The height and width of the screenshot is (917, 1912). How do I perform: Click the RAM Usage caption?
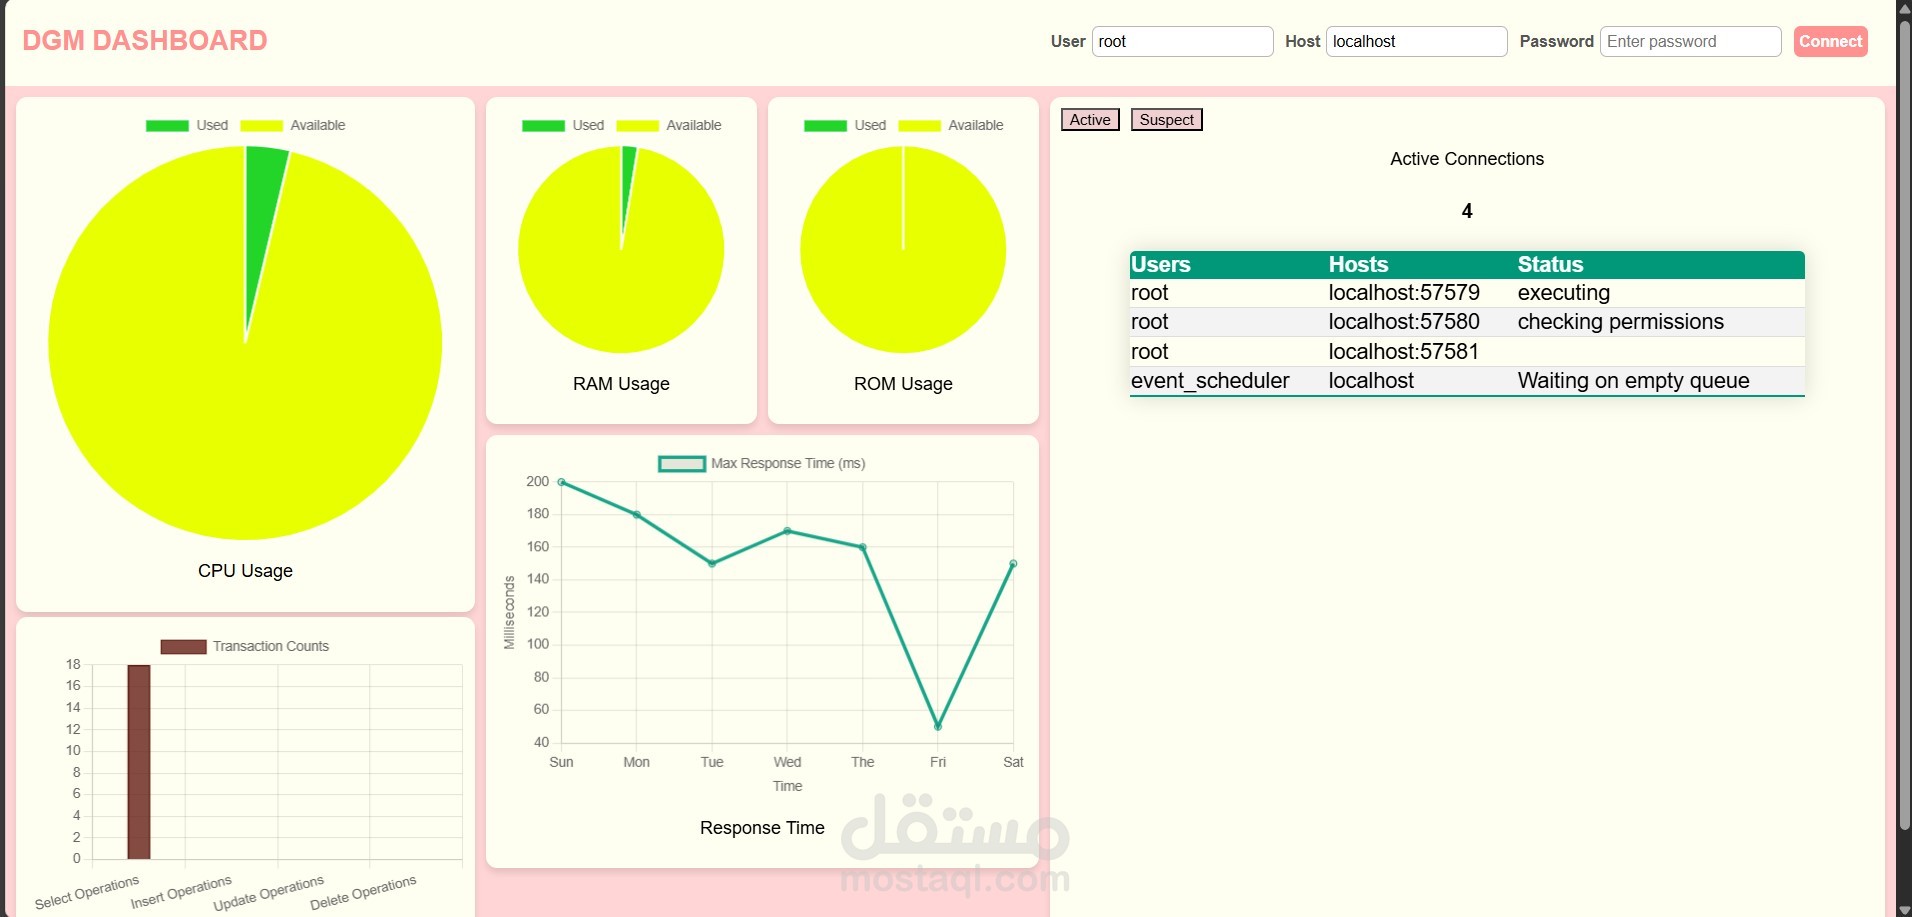[x=621, y=384]
